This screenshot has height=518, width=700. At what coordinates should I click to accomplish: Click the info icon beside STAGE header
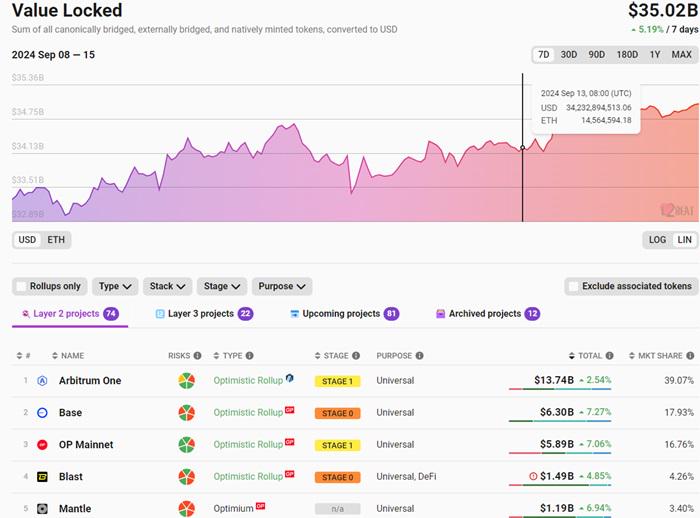point(356,356)
